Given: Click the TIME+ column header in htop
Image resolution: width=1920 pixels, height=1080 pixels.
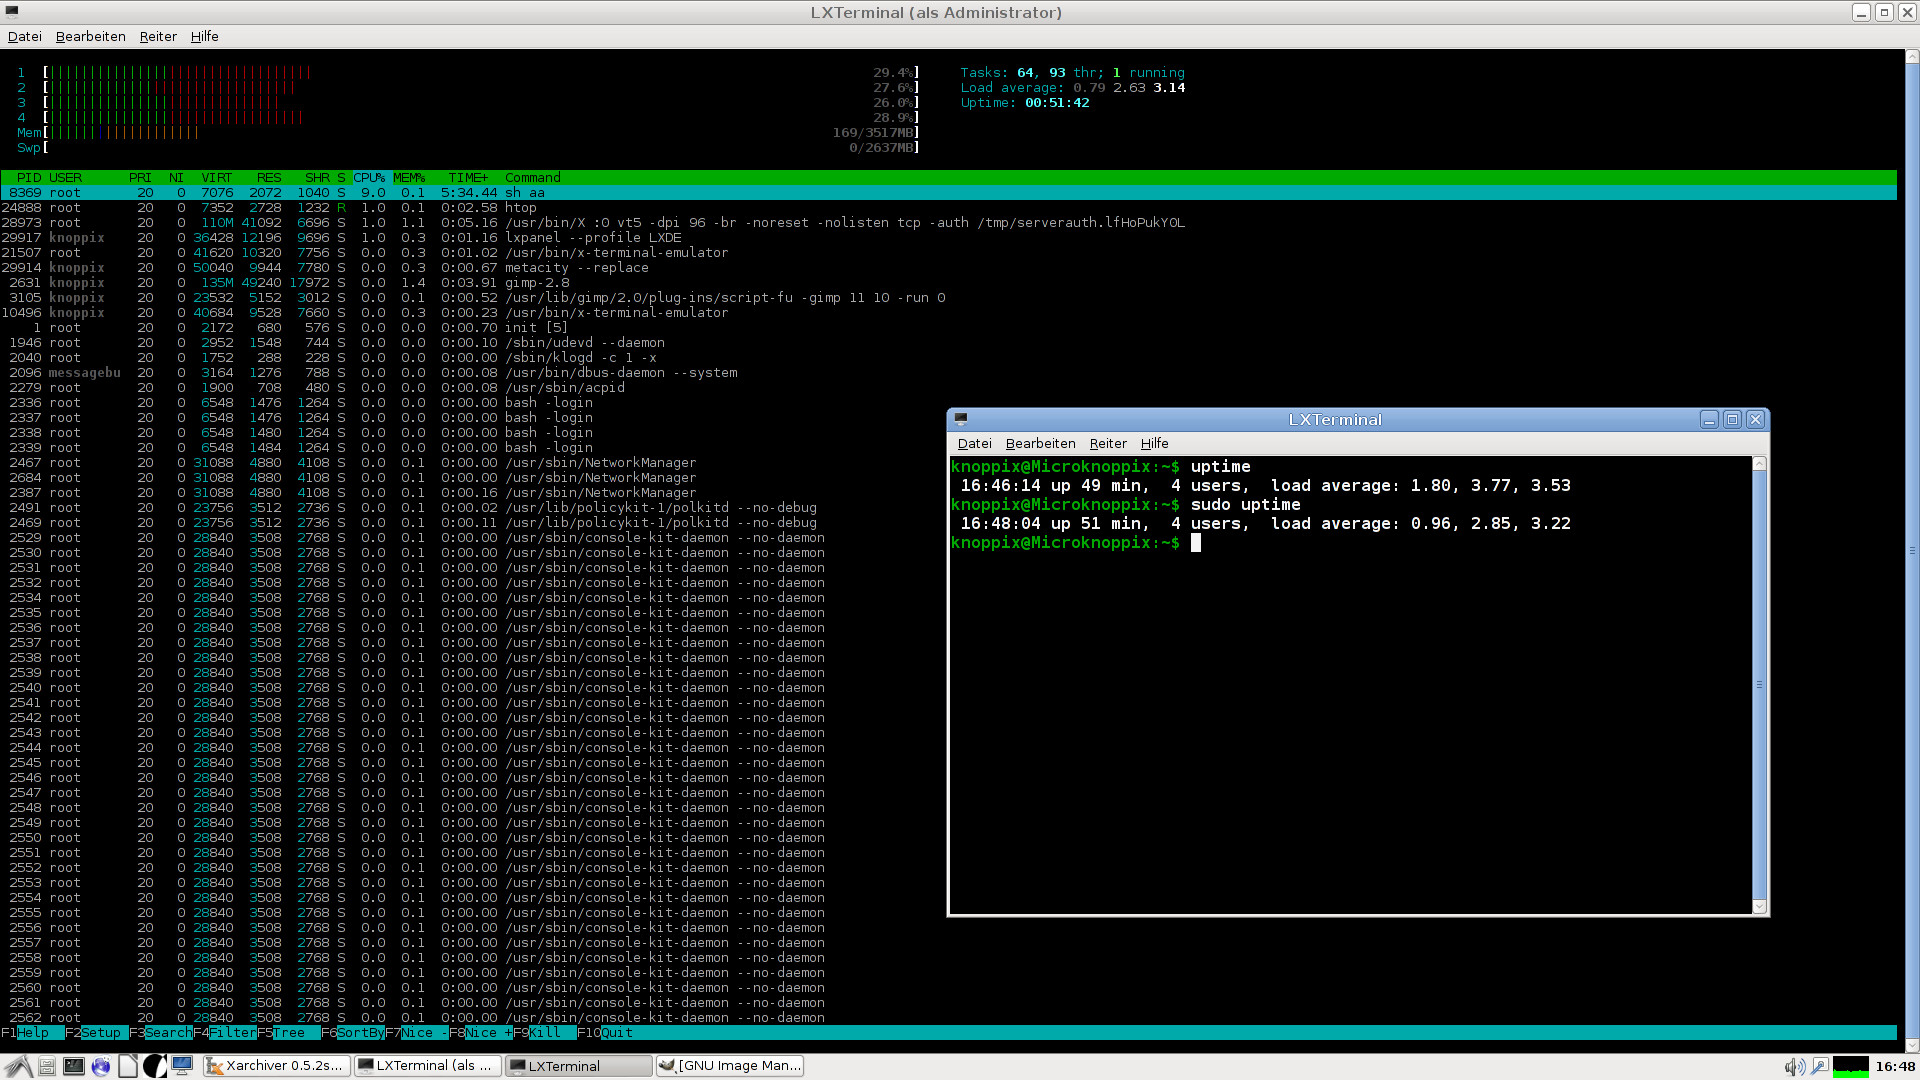Looking at the screenshot, I should 469,177.
